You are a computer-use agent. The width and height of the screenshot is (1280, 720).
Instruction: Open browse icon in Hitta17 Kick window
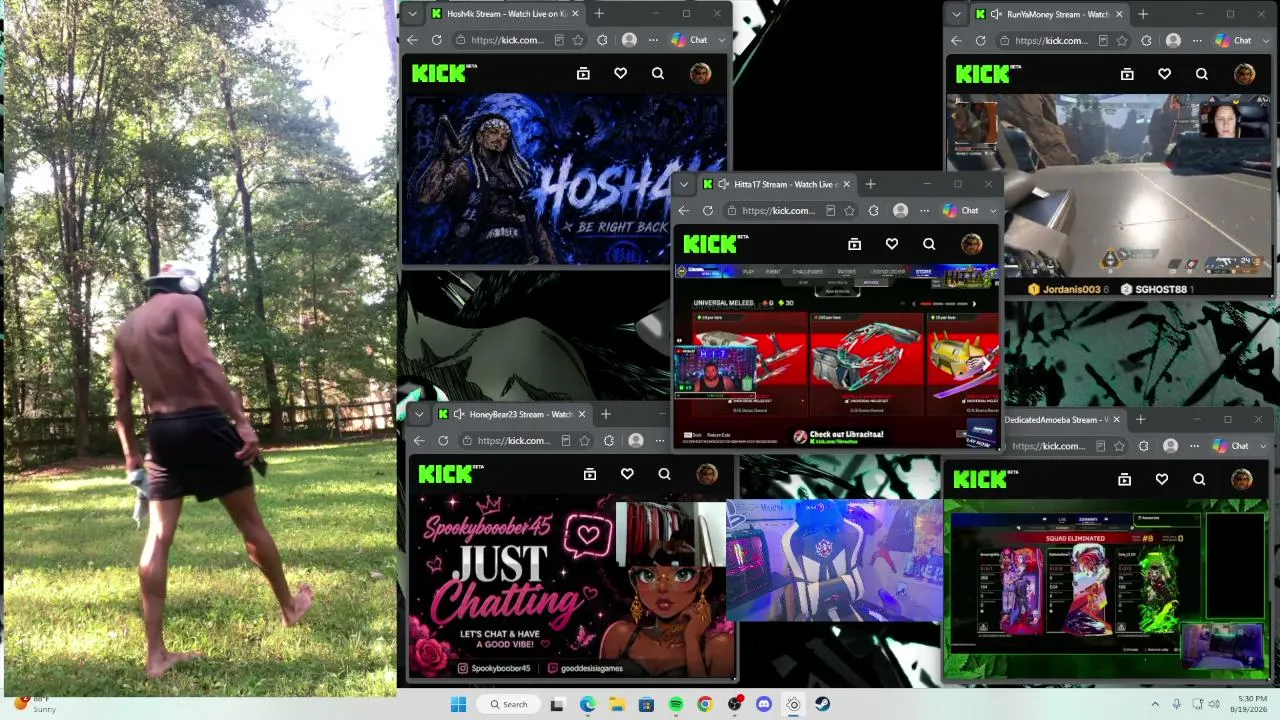tap(854, 243)
